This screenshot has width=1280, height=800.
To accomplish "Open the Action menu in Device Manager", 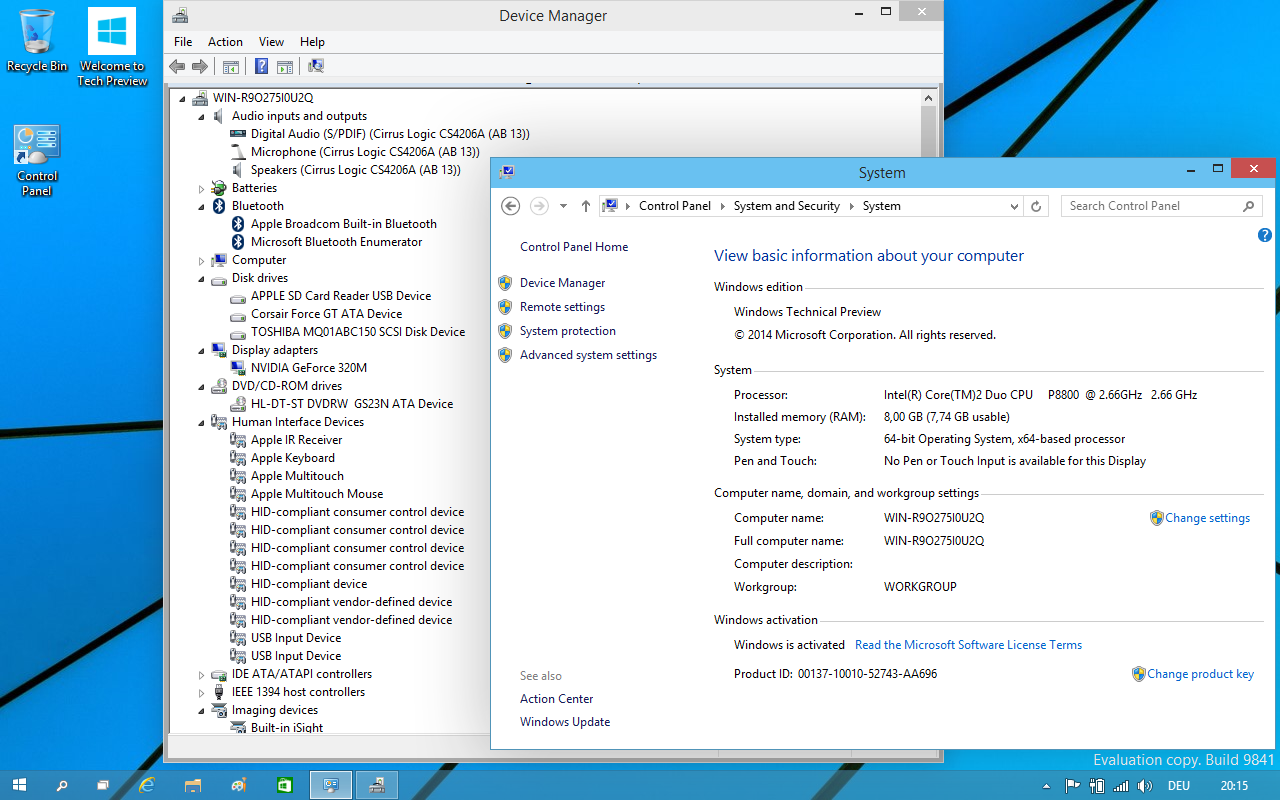I will (x=225, y=42).
